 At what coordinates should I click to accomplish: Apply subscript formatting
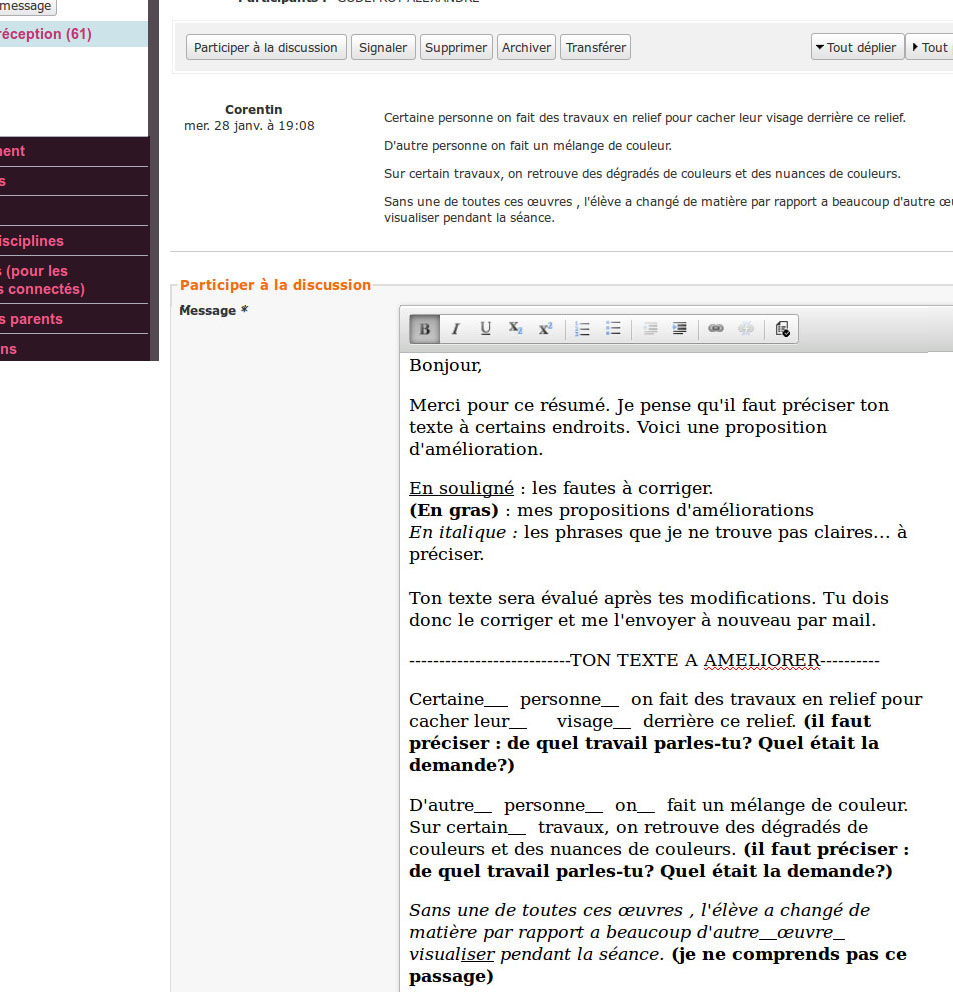click(x=515, y=329)
